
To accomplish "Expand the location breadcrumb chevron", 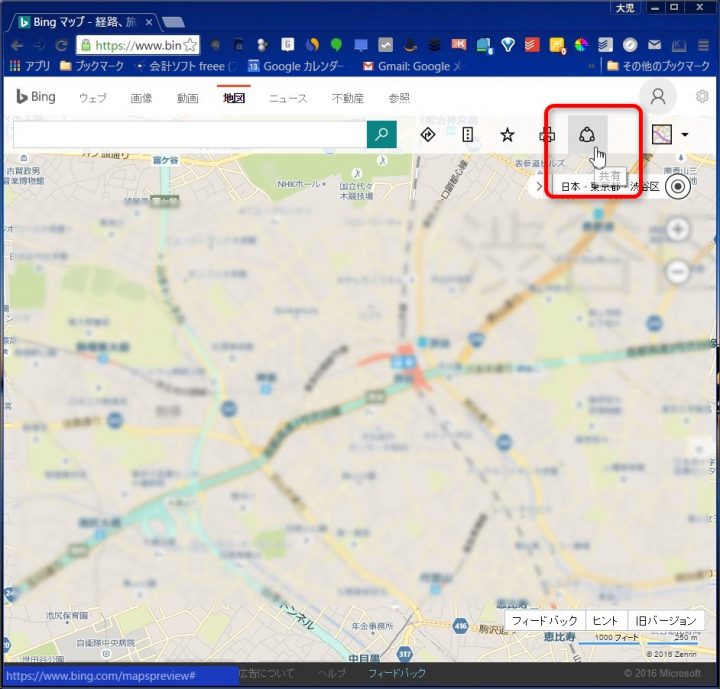I will pyautogui.click(x=539, y=187).
